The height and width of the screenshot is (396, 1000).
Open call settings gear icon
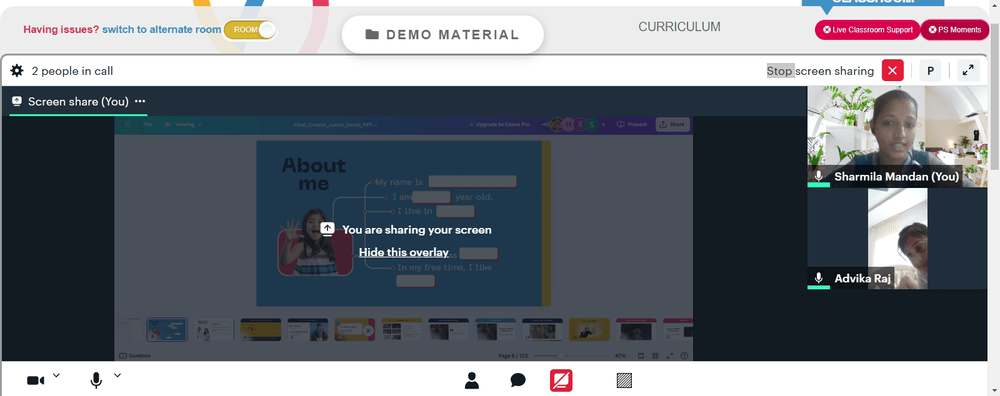coord(17,71)
